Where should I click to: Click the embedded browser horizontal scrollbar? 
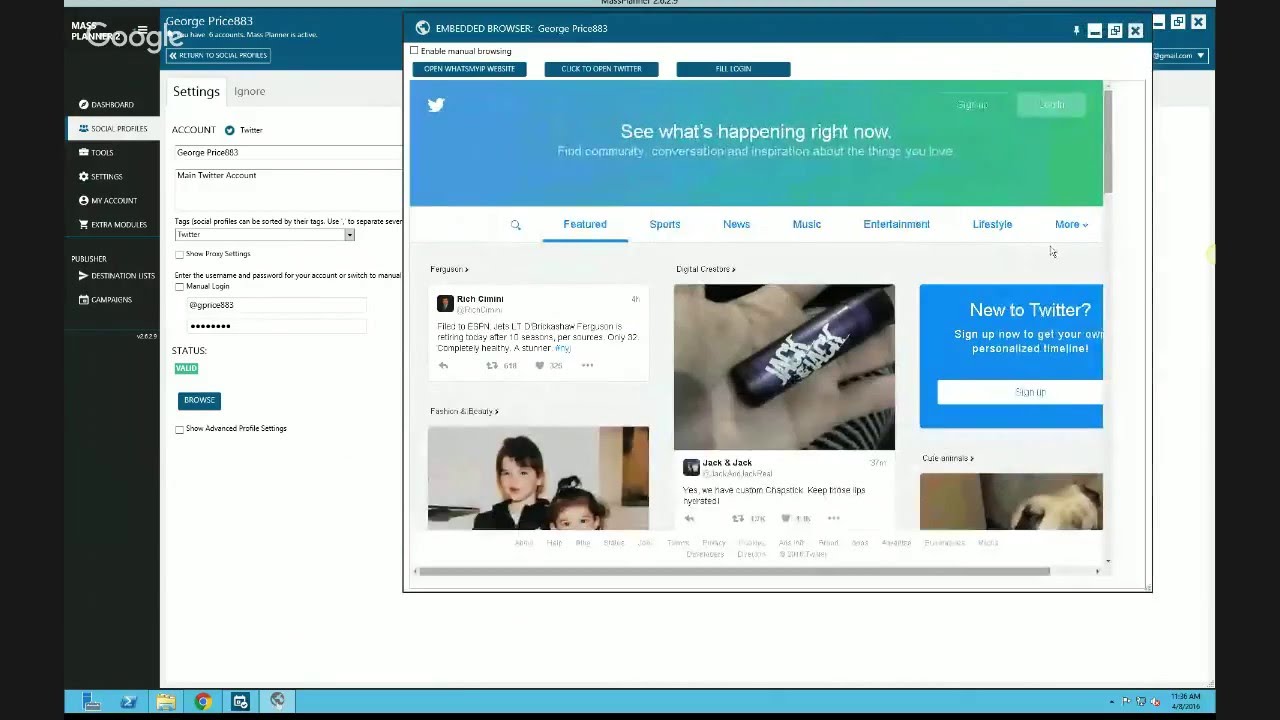(734, 571)
